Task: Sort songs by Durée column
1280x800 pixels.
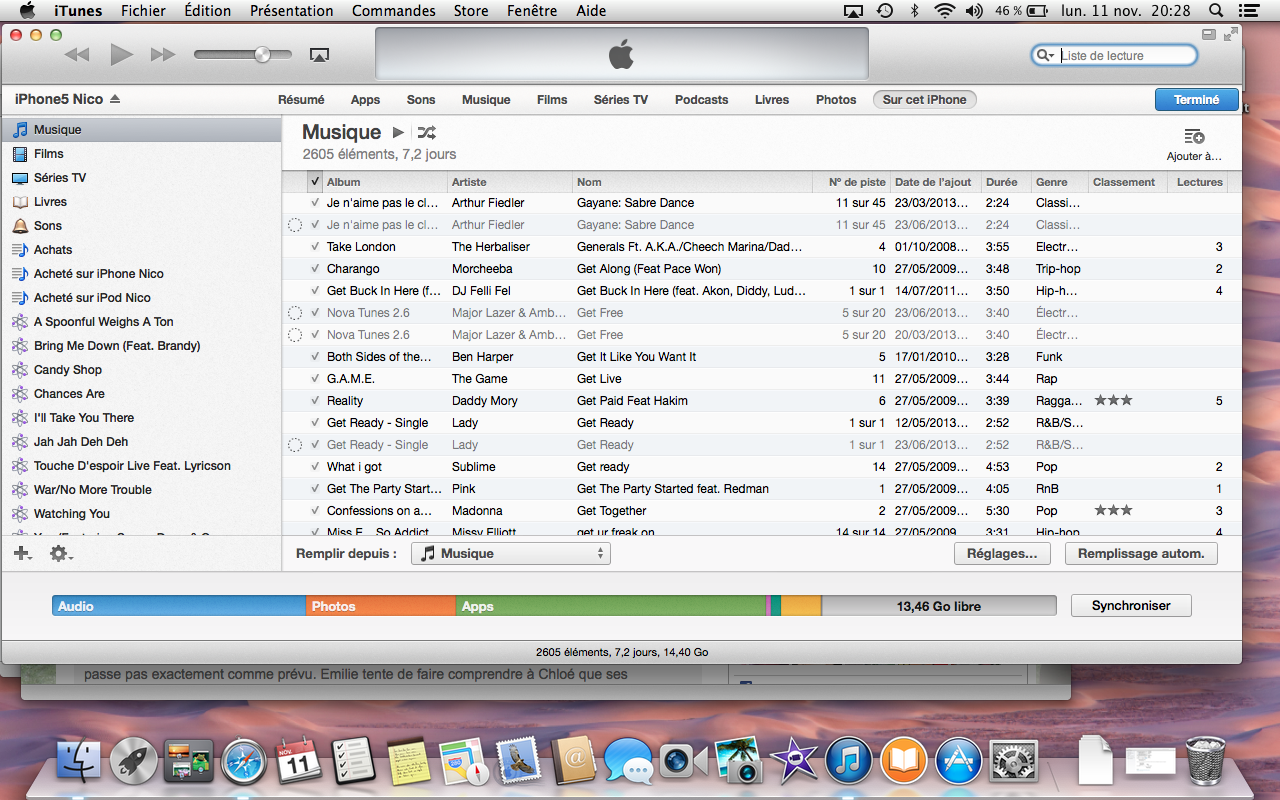Action: click(x=1006, y=182)
